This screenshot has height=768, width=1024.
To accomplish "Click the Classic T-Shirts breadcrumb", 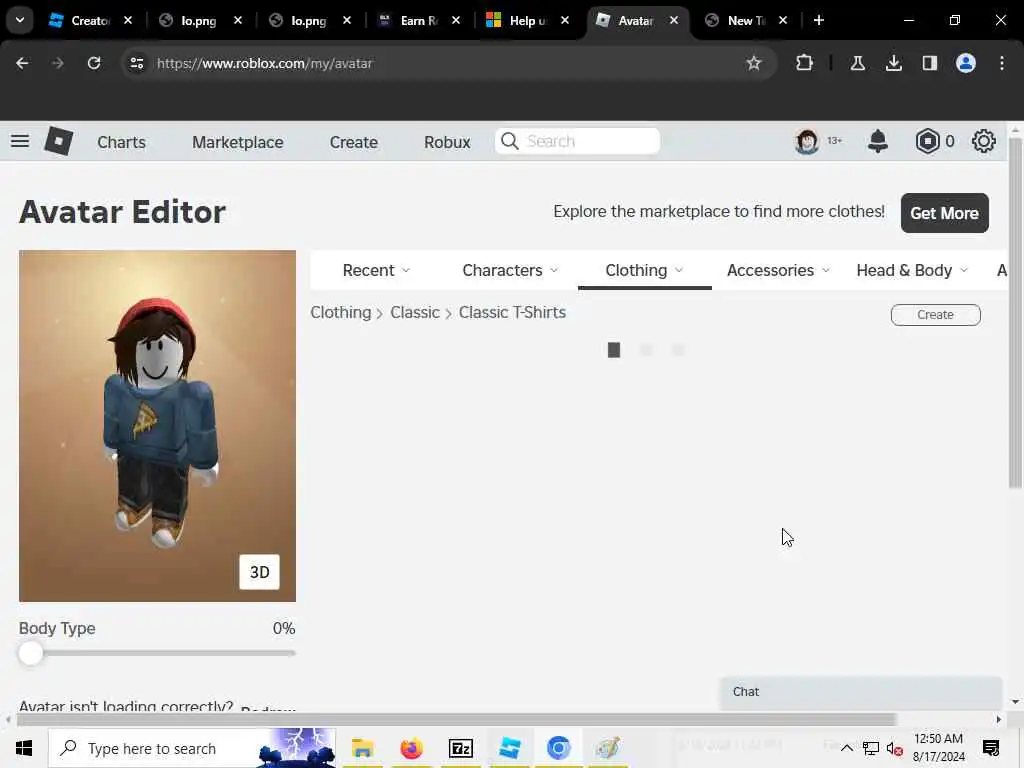I will tap(512, 312).
